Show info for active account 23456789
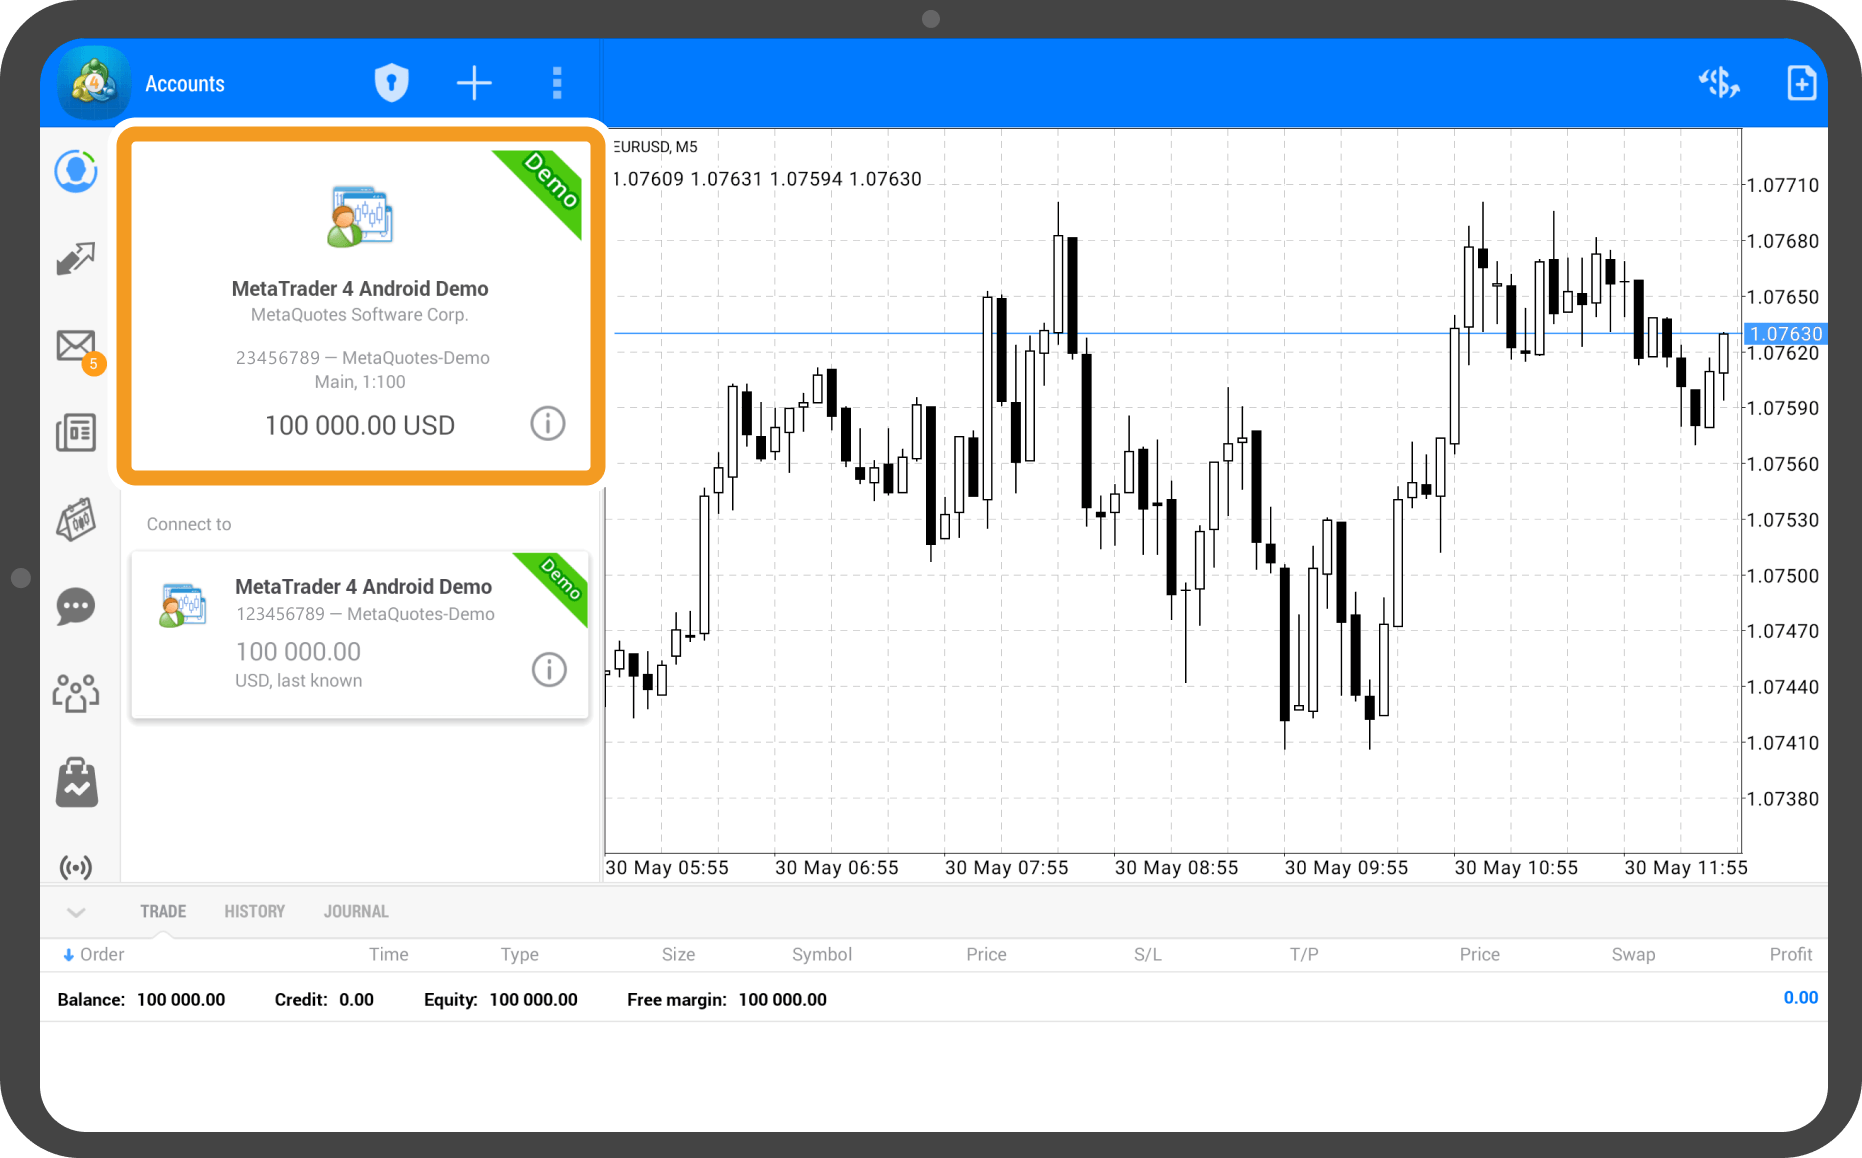 point(547,424)
